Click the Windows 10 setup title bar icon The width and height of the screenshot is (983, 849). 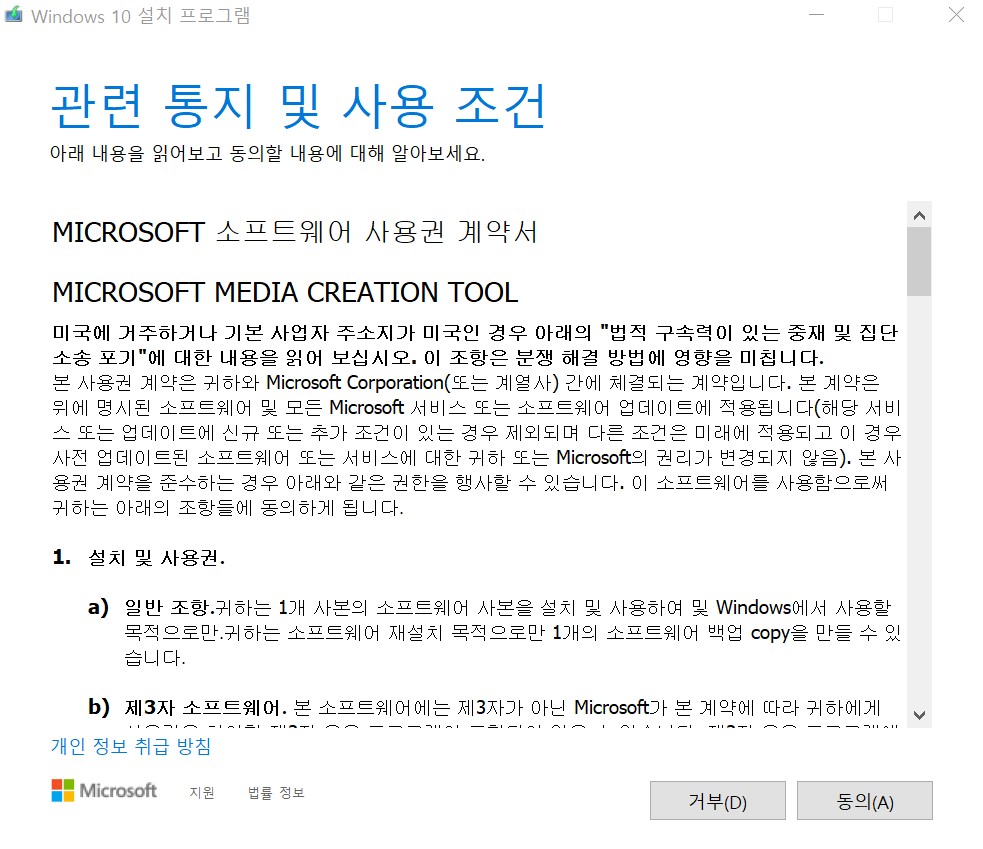click(14, 15)
